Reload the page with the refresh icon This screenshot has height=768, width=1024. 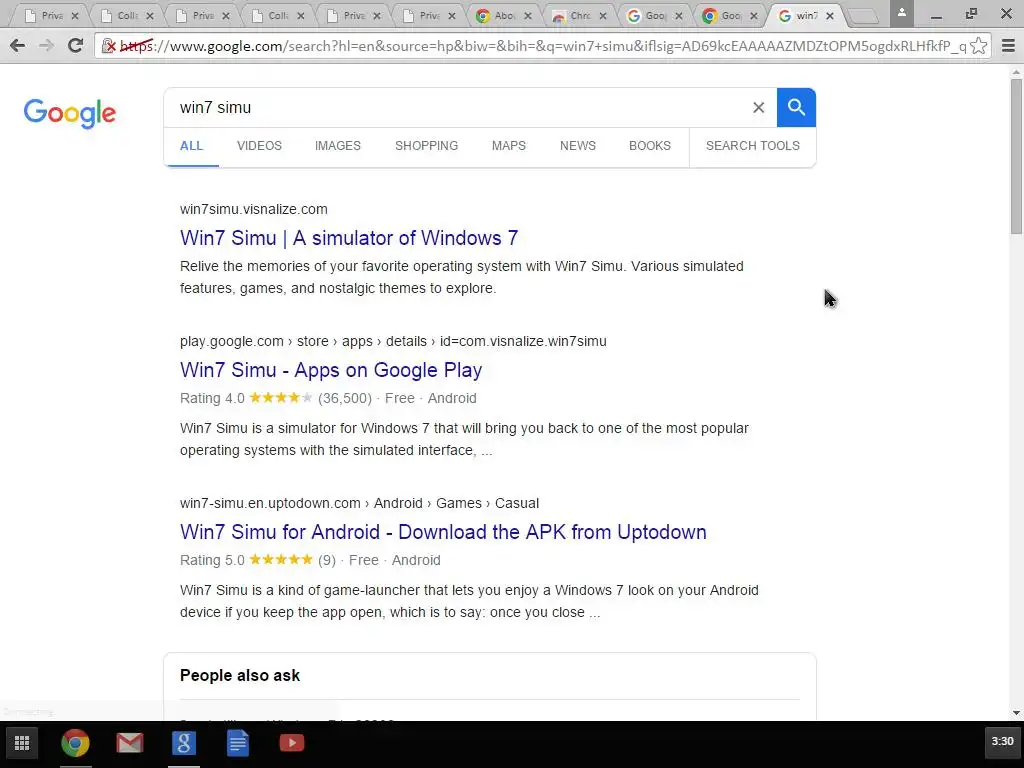[76, 45]
